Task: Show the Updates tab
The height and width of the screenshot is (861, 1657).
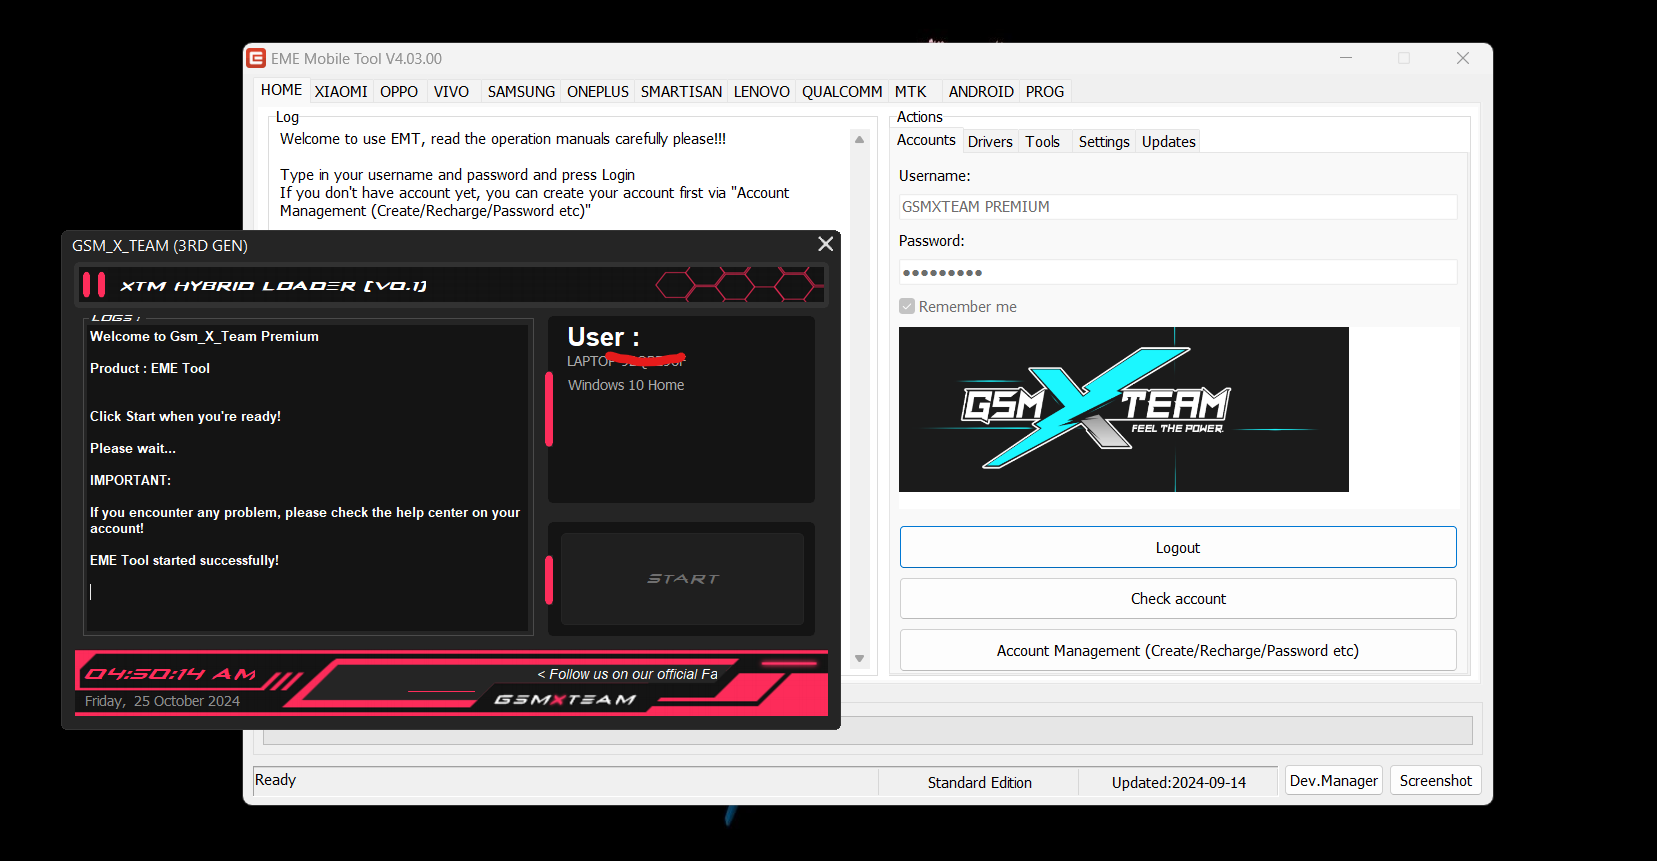Action: coord(1168,142)
